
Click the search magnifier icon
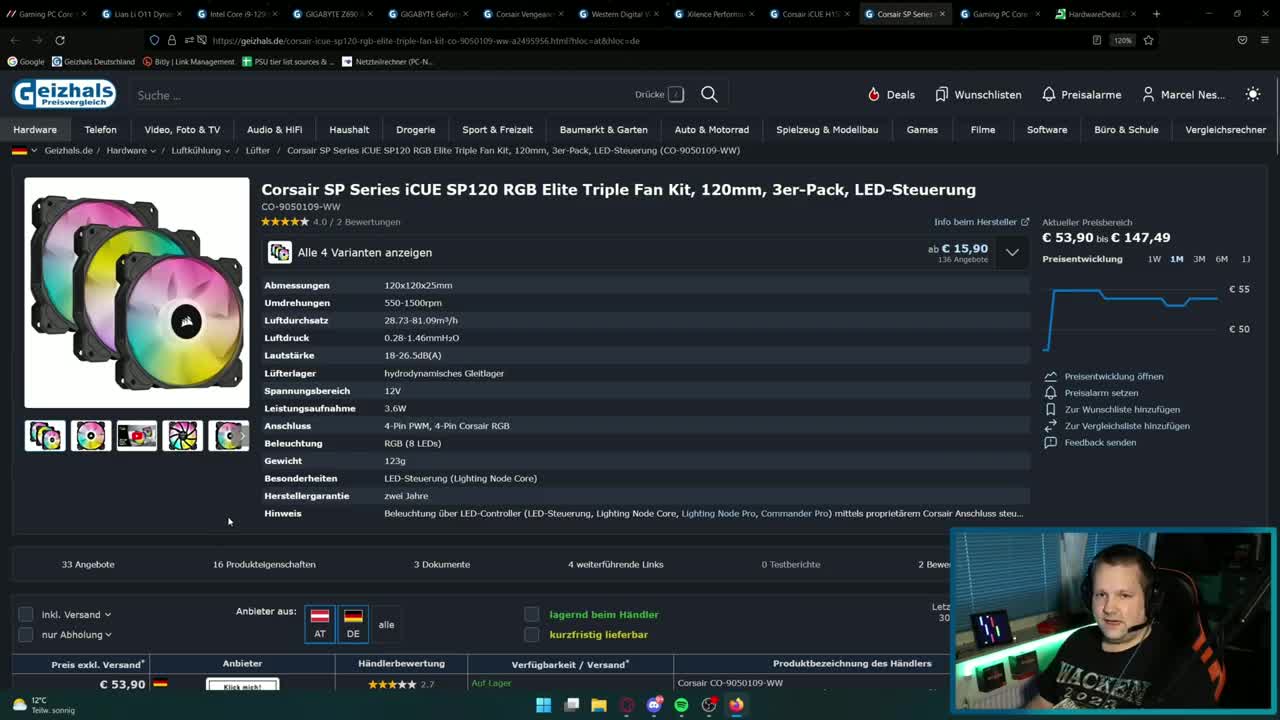pyautogui.click(x=709, y=94)
